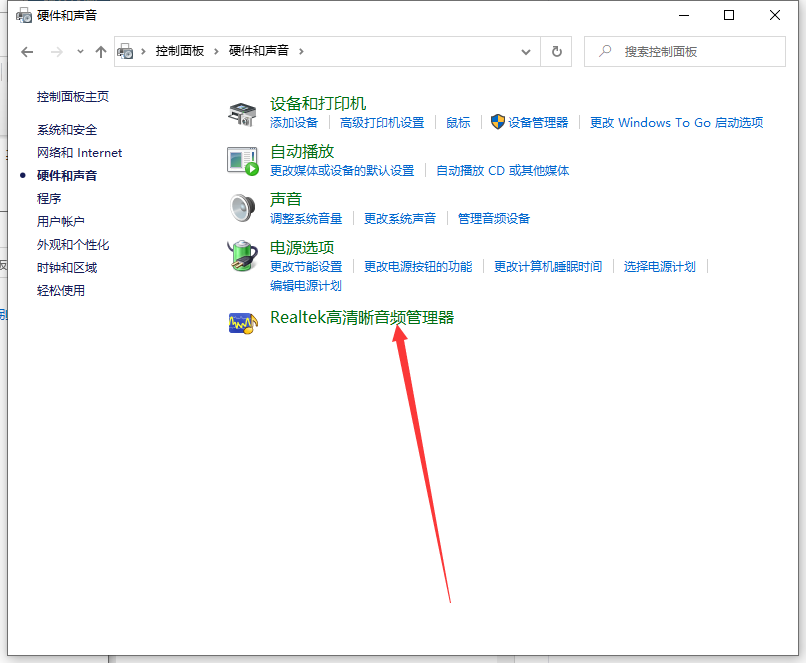
Task: Go back with the back arrow
Action: point(27,51)
